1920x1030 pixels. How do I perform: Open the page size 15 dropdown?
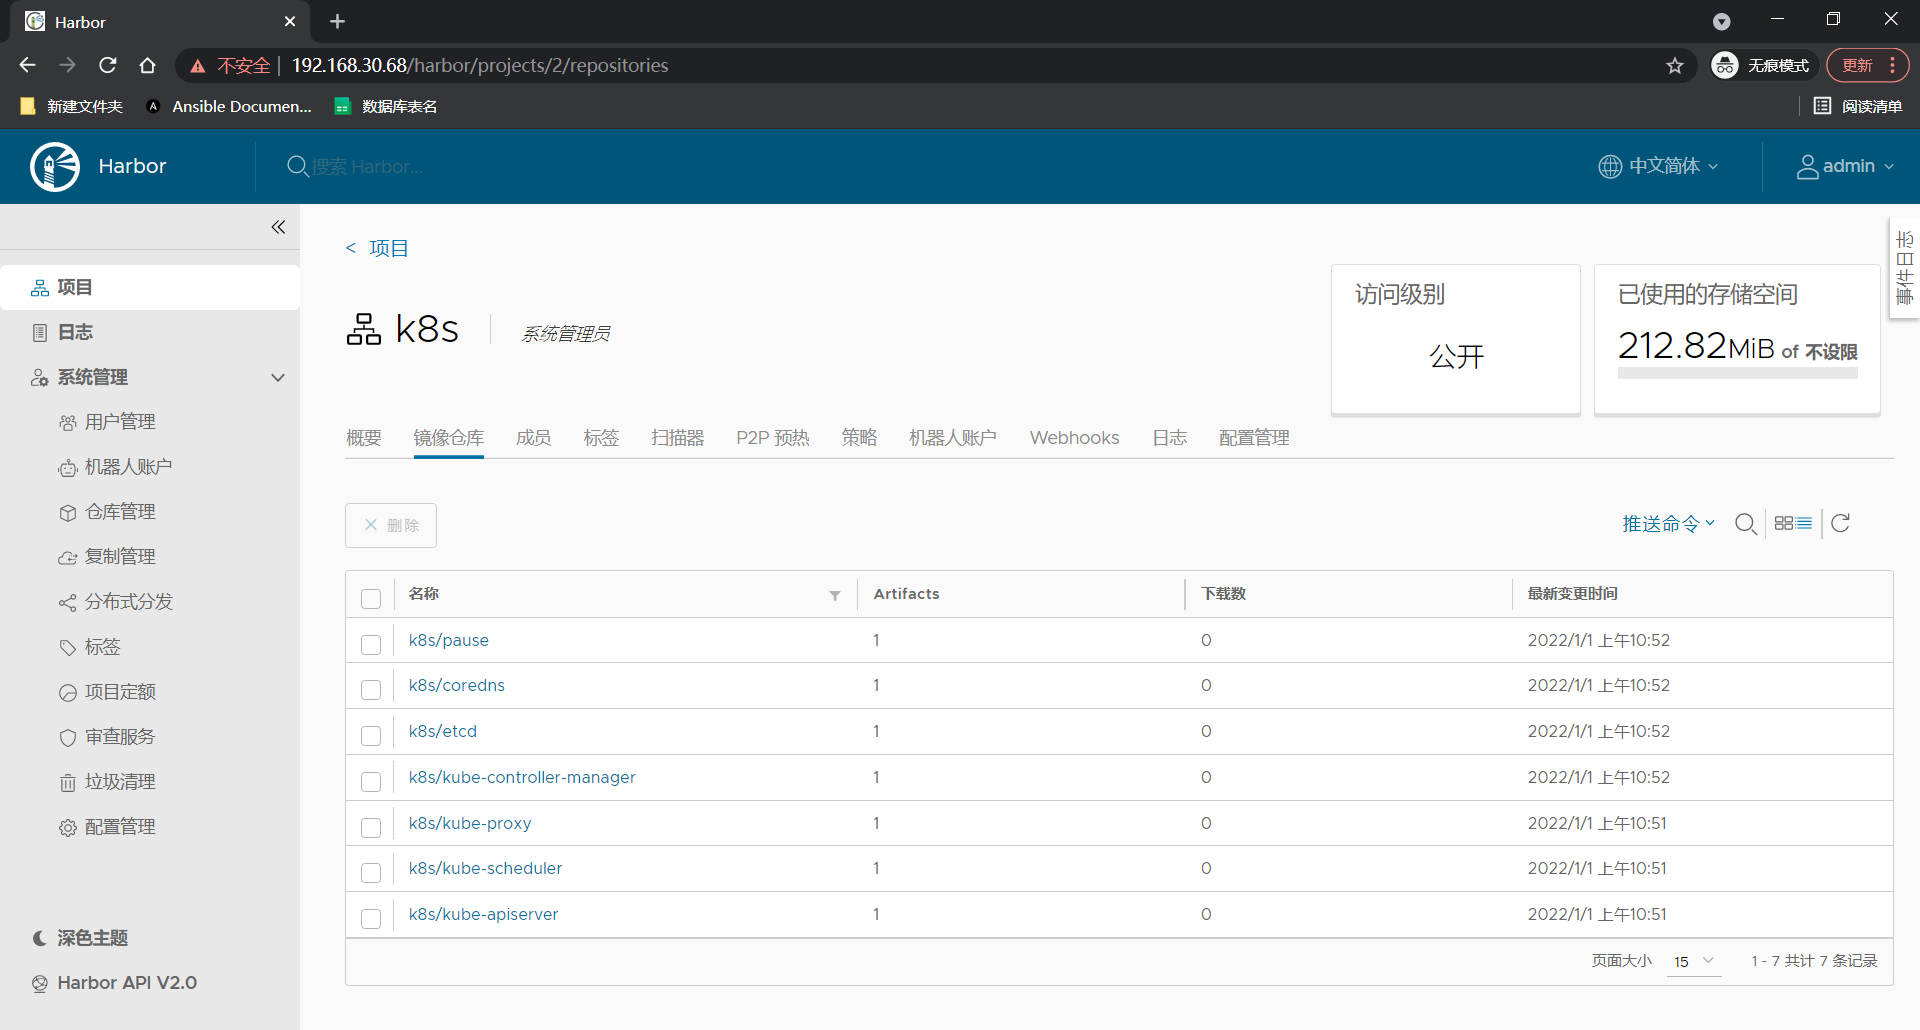[1694, 961]
